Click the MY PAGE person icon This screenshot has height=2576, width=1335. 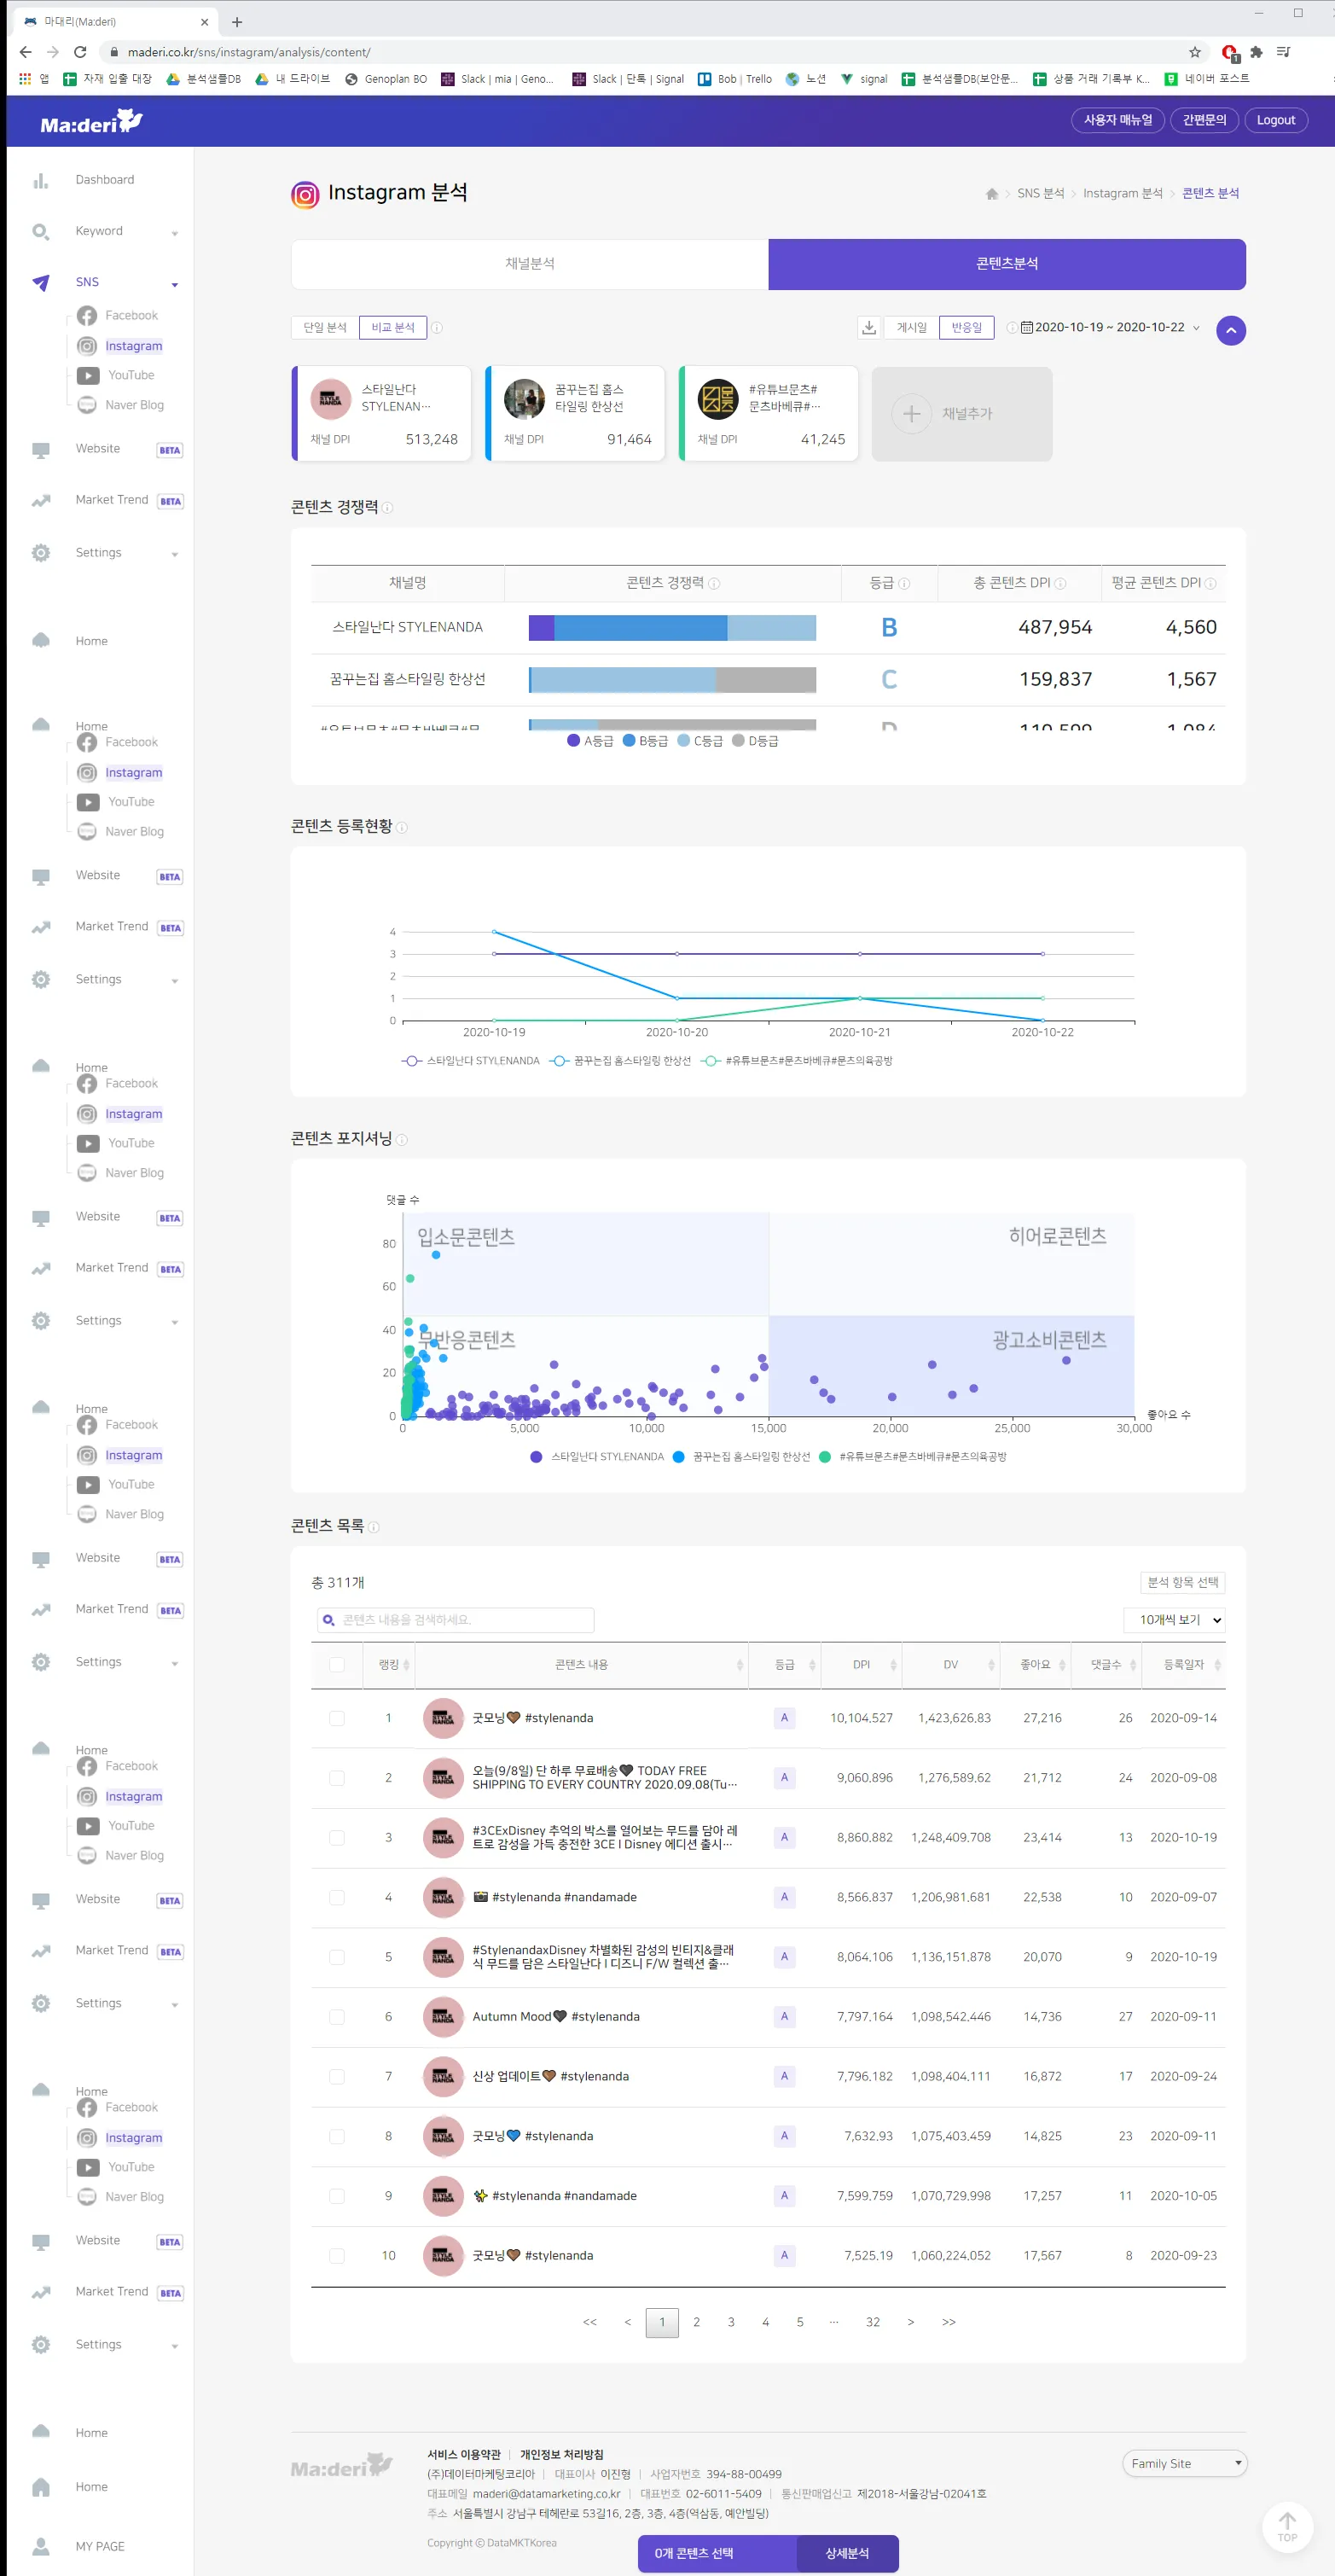coord(40,2546)
